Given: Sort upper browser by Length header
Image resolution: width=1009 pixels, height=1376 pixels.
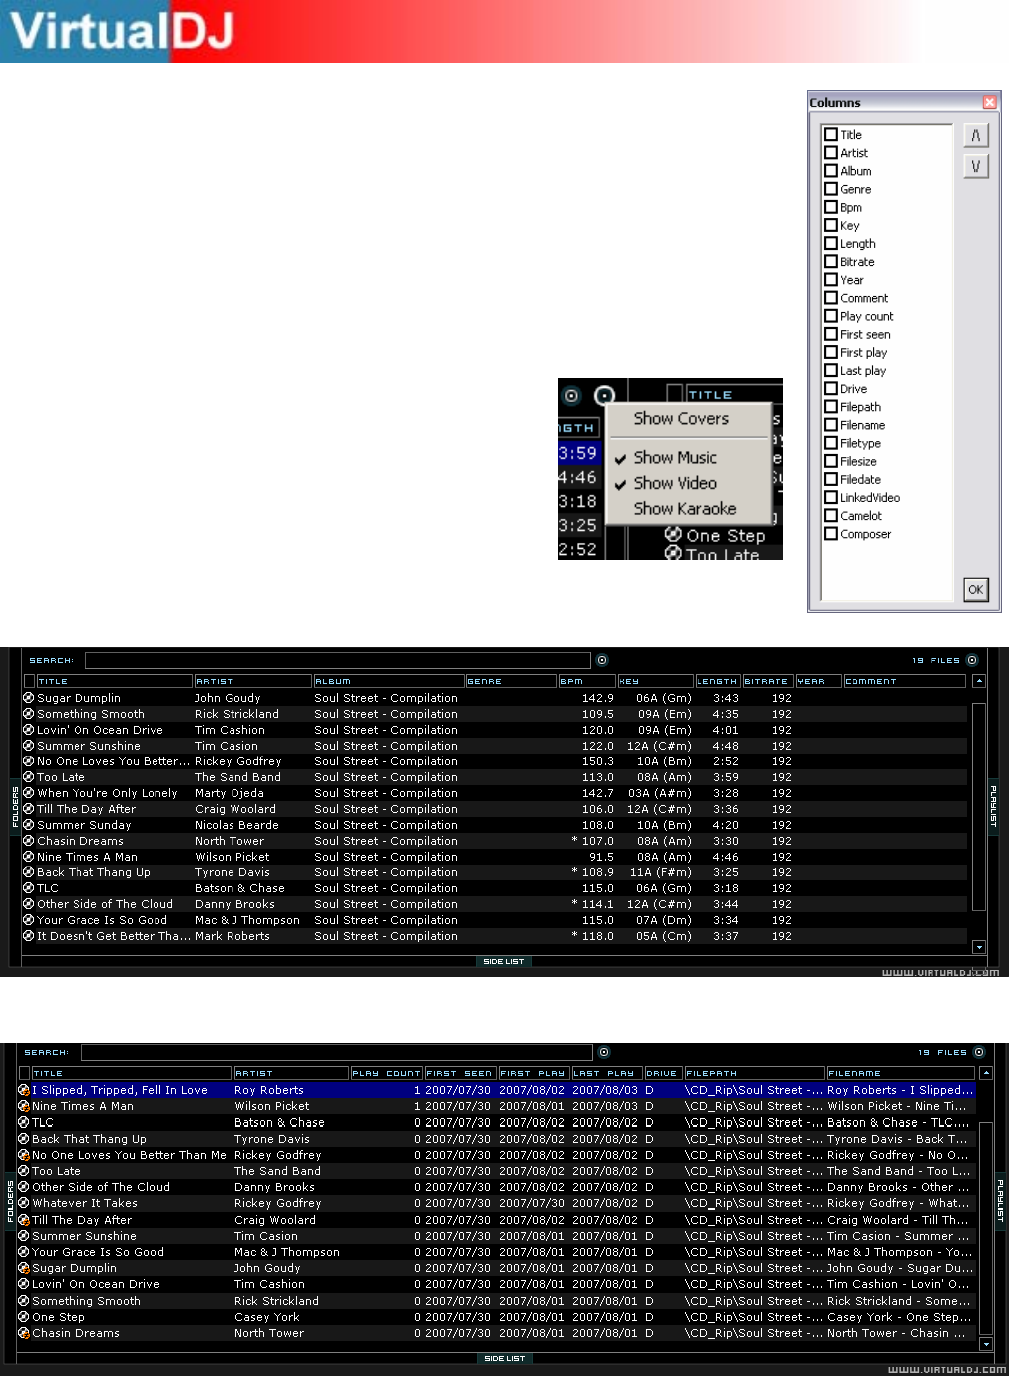Looking at the screenshot, I should (718, 681).
